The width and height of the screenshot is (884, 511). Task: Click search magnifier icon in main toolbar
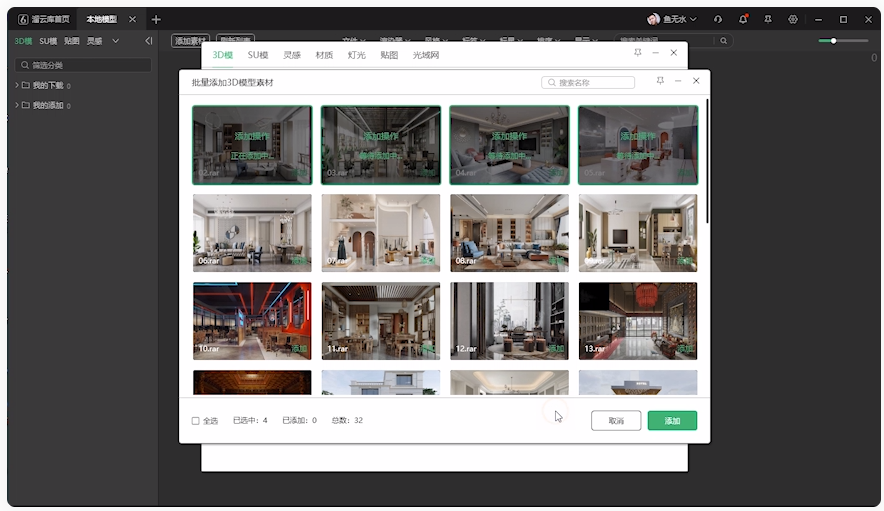click(723, 41)
